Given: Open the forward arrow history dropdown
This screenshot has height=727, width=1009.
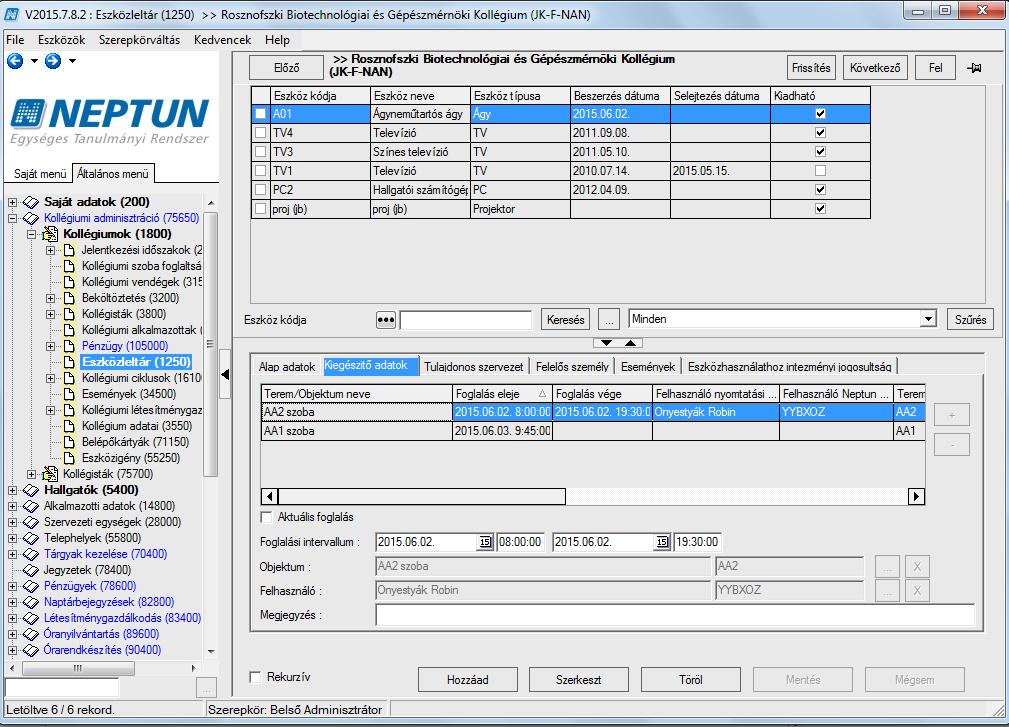Looking at the screenshot, I should point(72,61).
